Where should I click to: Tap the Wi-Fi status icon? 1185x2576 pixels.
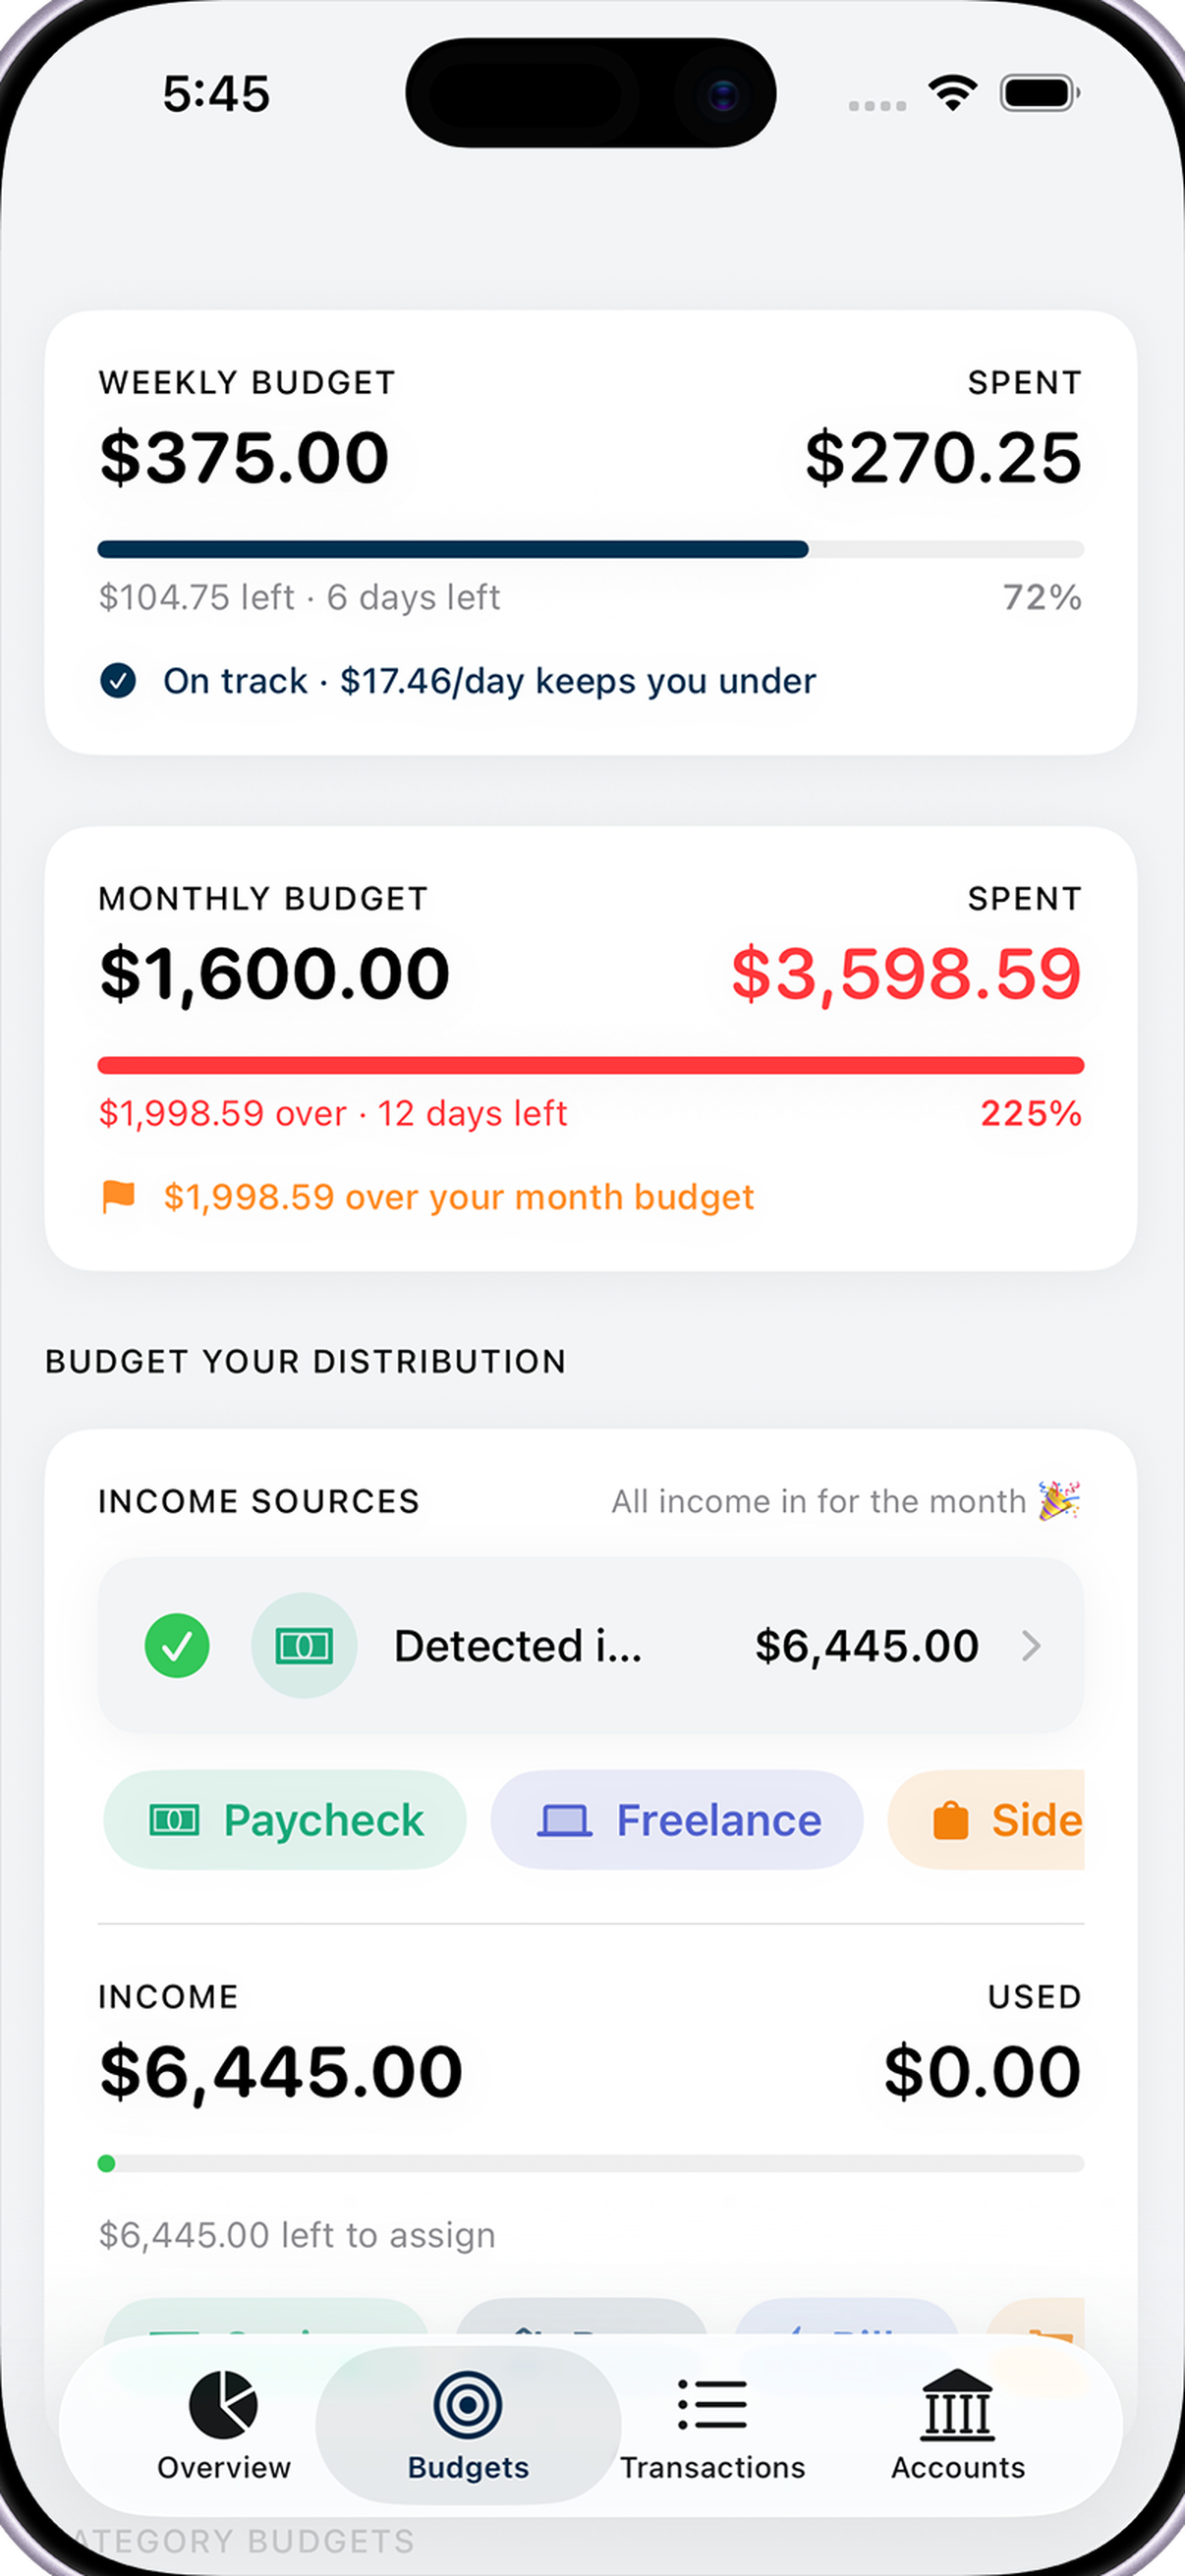(x=953, y=93)
